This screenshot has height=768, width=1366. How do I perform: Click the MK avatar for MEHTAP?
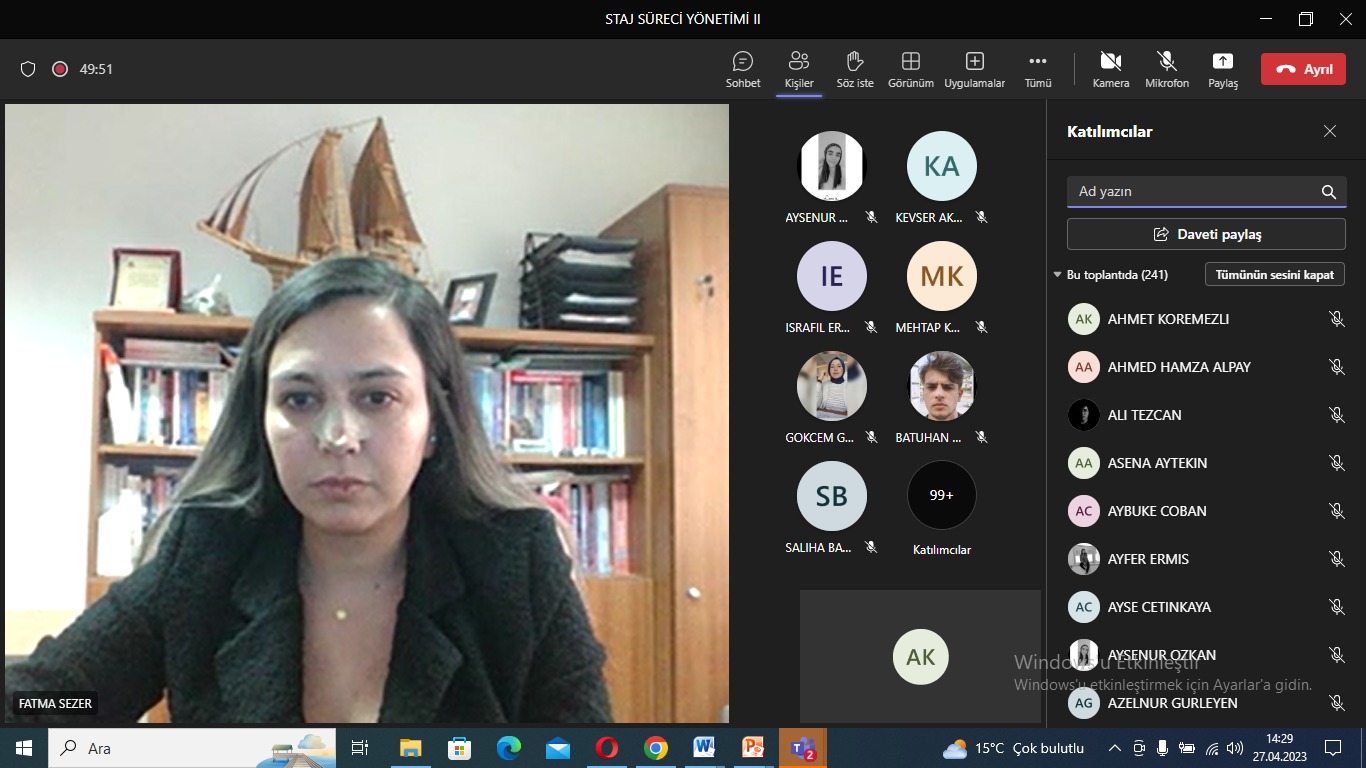coord(942,276)
